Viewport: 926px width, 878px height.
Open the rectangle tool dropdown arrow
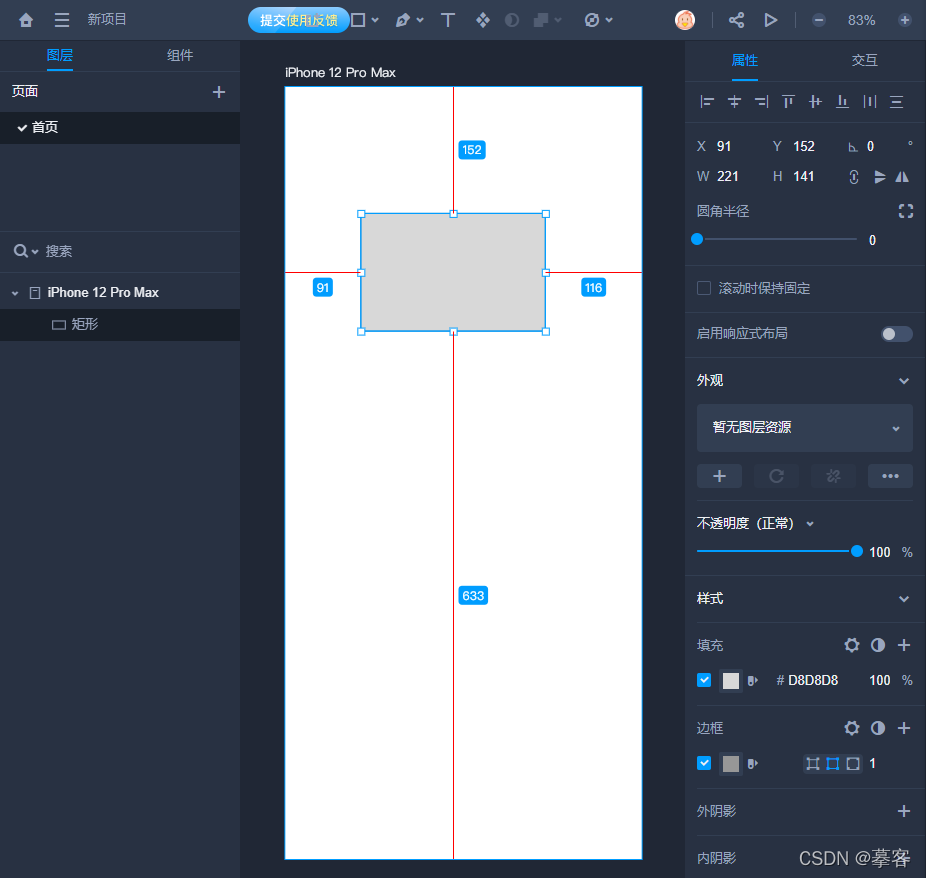375,20
